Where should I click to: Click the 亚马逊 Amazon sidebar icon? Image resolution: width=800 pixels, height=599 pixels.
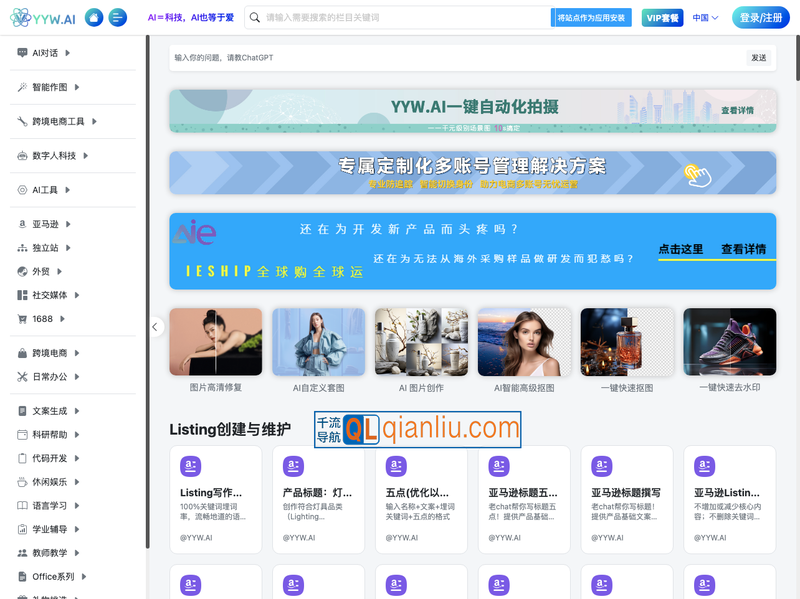point(23,224)
